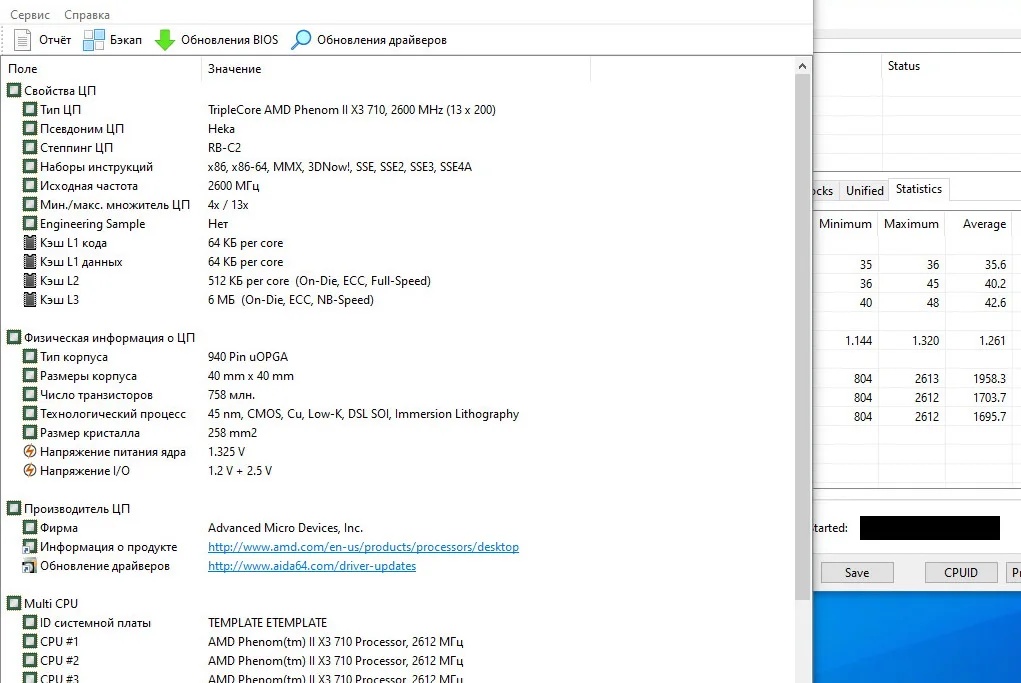Viewport: 1021px width, 683px height.
Task: Click the Multi CPU section icon
Action: coord(14,603)
